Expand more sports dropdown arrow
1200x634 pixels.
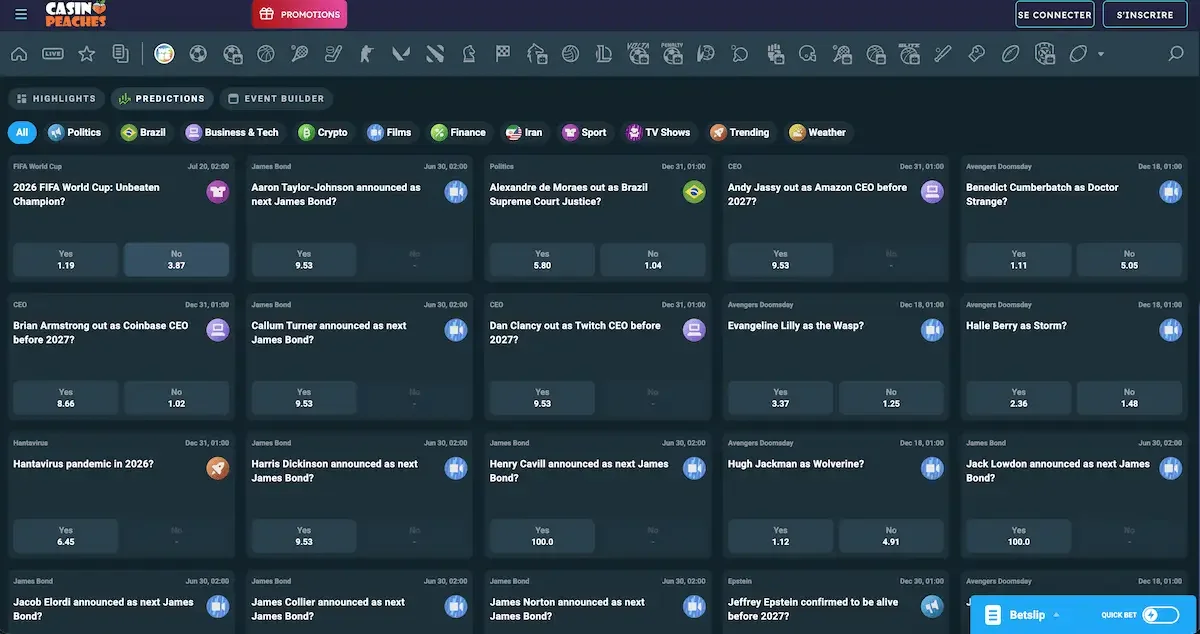pos(1101,54)
